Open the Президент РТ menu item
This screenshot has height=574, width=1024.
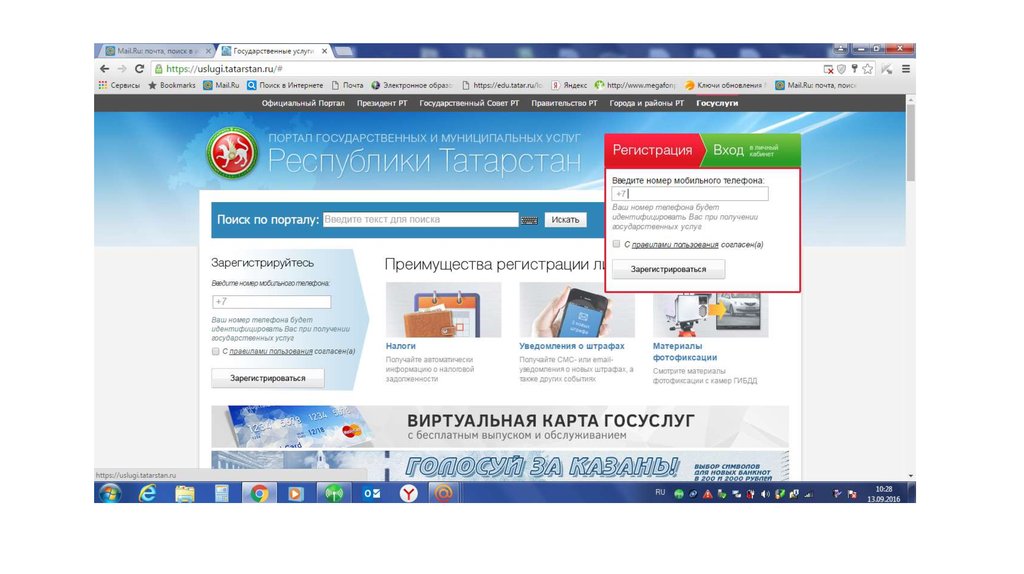click(x=381, y=103)
